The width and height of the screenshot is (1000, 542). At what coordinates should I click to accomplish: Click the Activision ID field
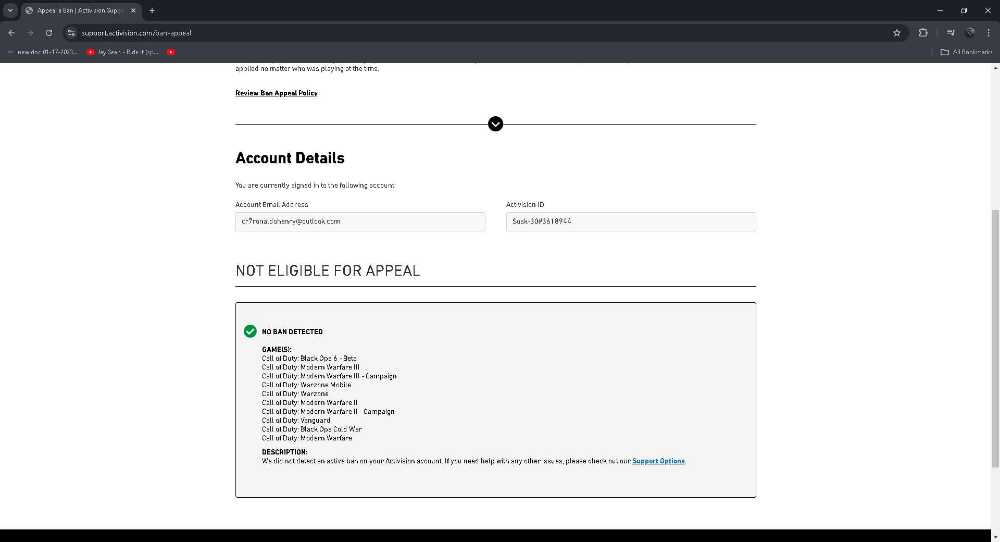[631, 221]
